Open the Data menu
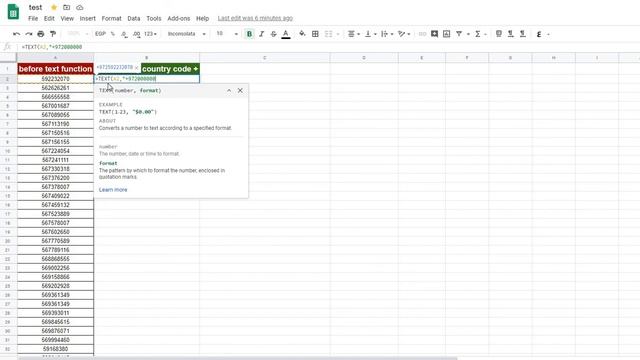640x360 pixels. [133, 18]
